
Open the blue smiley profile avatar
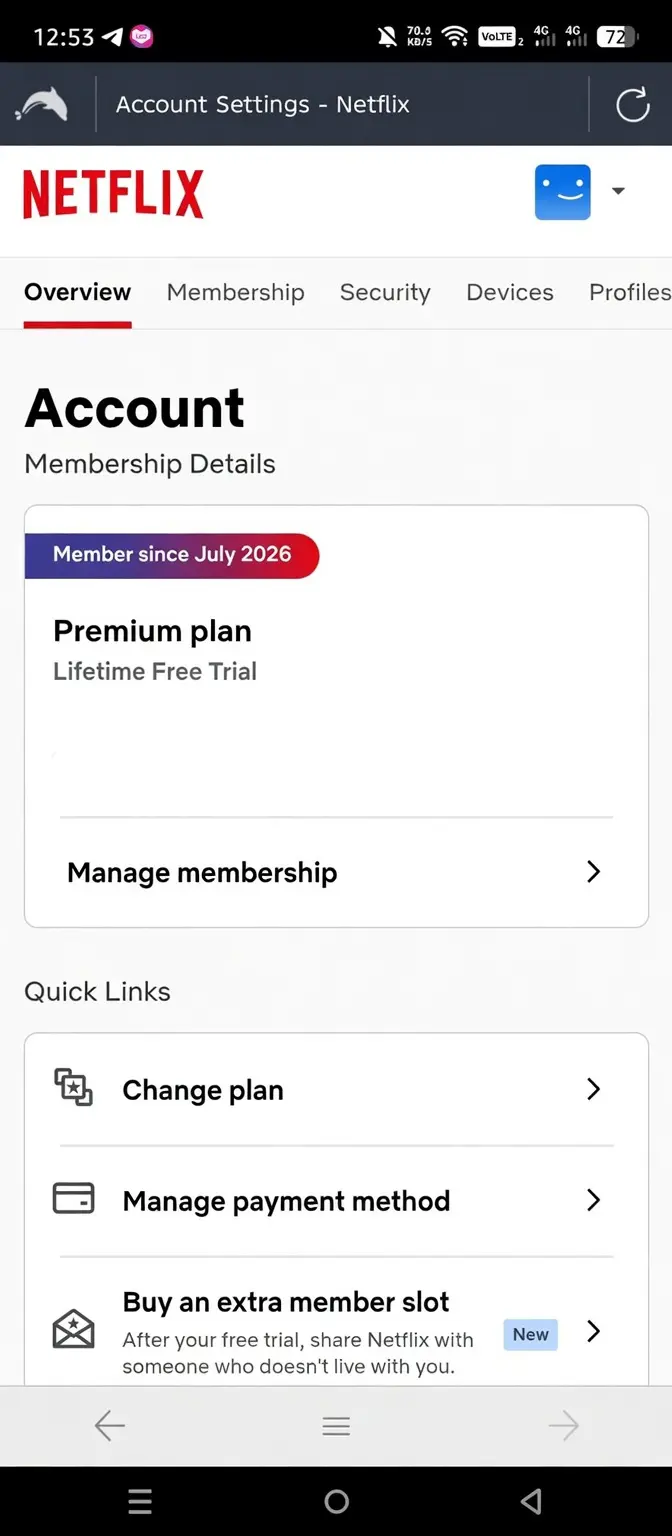pyautogui.click(x=563, y=192)
